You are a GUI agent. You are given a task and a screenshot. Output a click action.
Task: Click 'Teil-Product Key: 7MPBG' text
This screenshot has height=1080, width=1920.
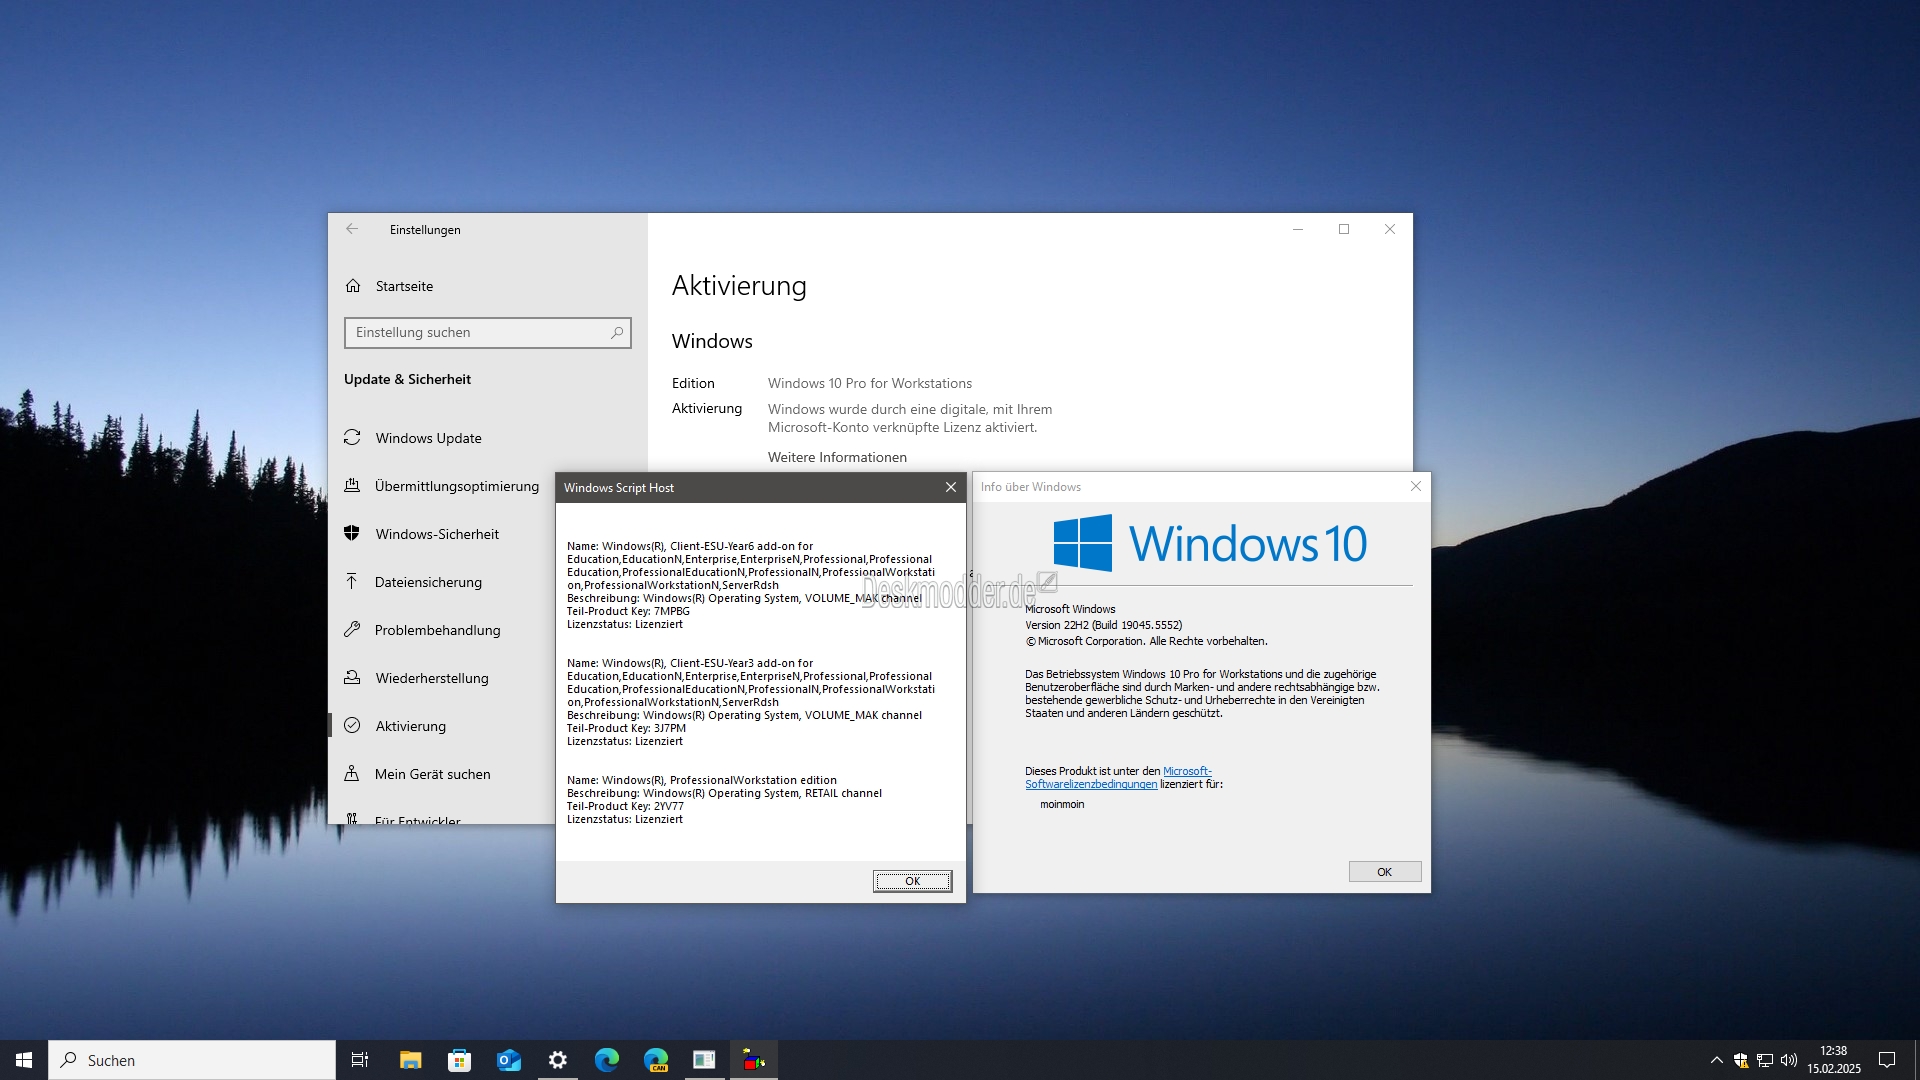pos(628,611)
